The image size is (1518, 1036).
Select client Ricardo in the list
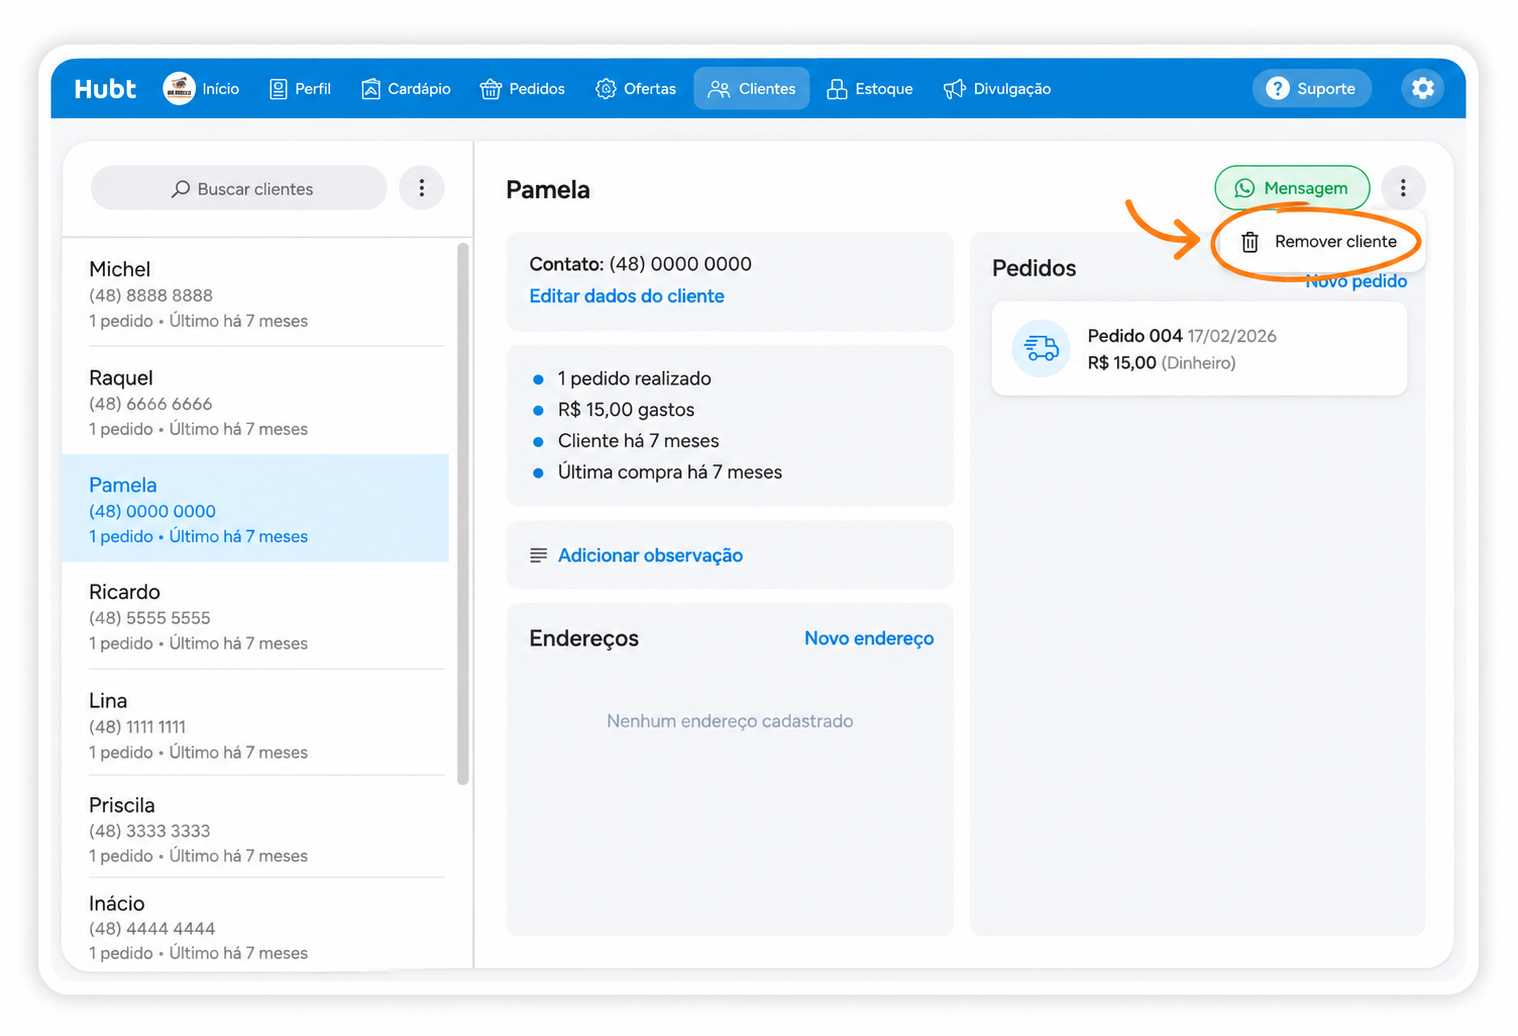point(256,616)
